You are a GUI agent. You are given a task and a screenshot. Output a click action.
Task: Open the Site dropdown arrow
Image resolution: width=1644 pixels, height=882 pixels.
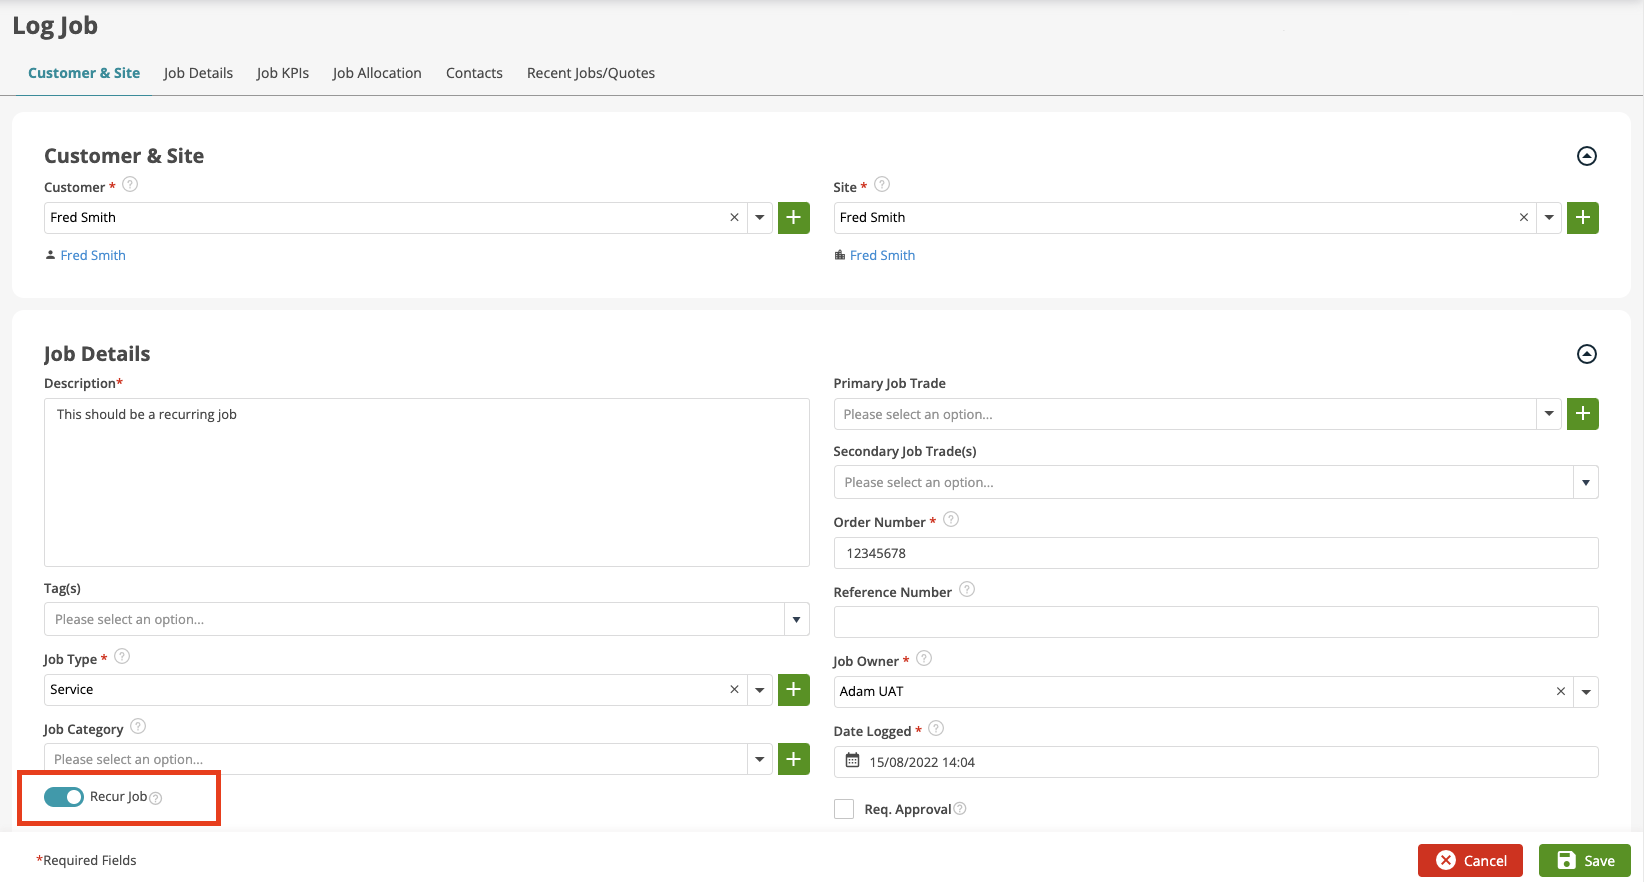[1549, 217]
